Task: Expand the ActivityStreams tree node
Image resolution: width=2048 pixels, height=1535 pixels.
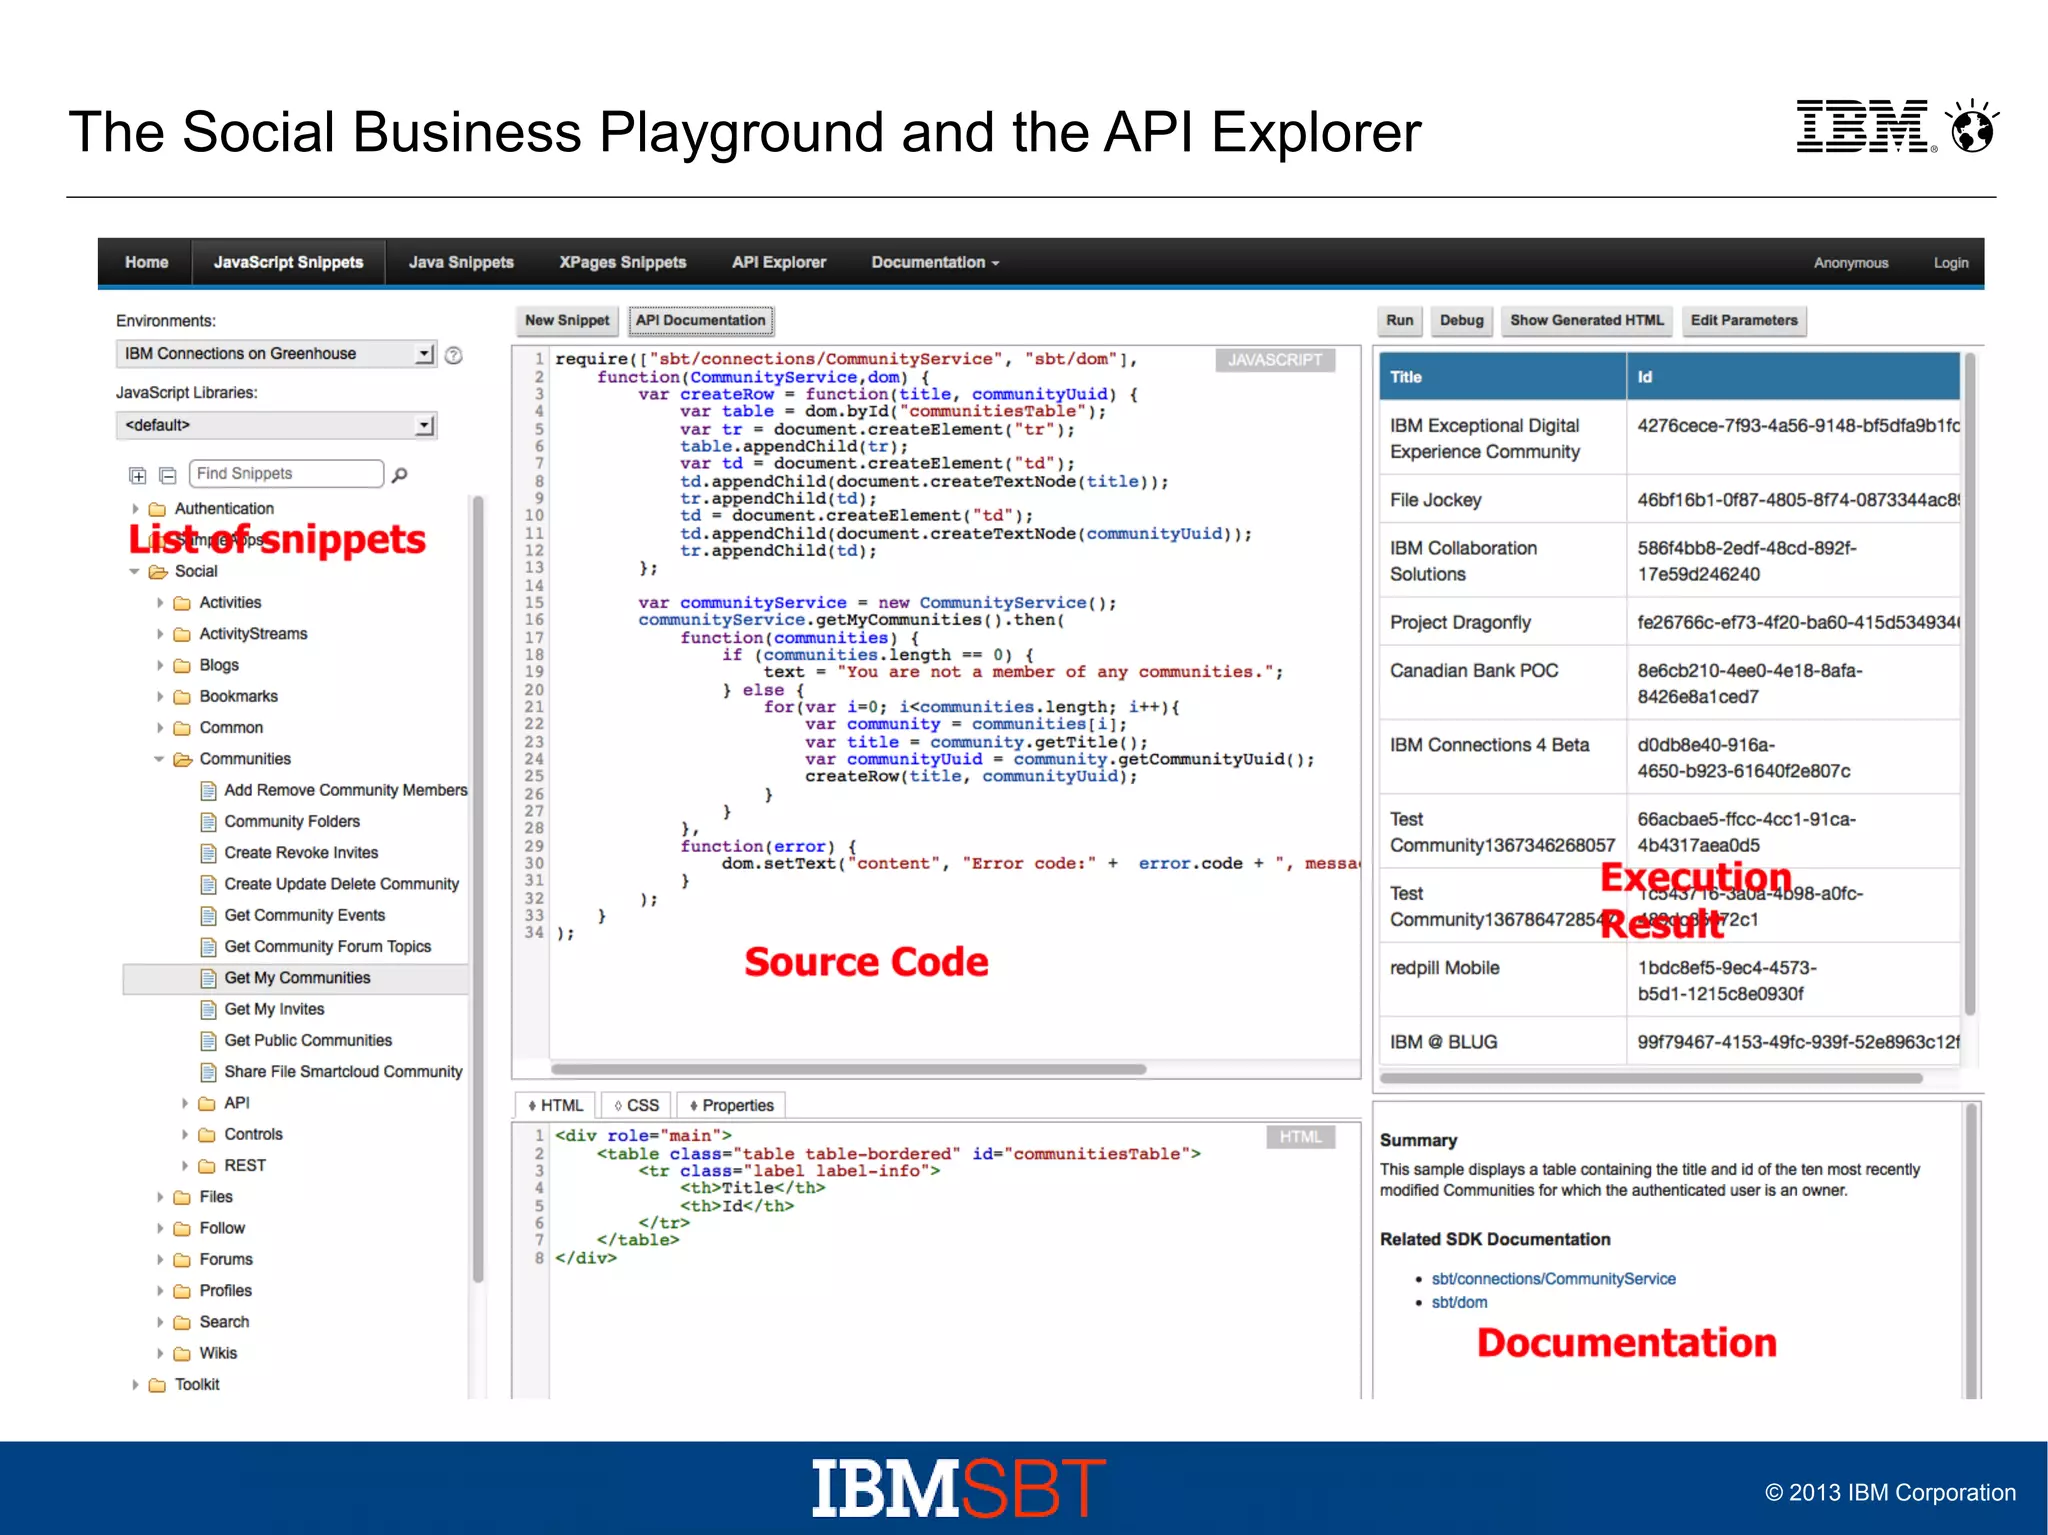Action: click(x=159, y=634)
